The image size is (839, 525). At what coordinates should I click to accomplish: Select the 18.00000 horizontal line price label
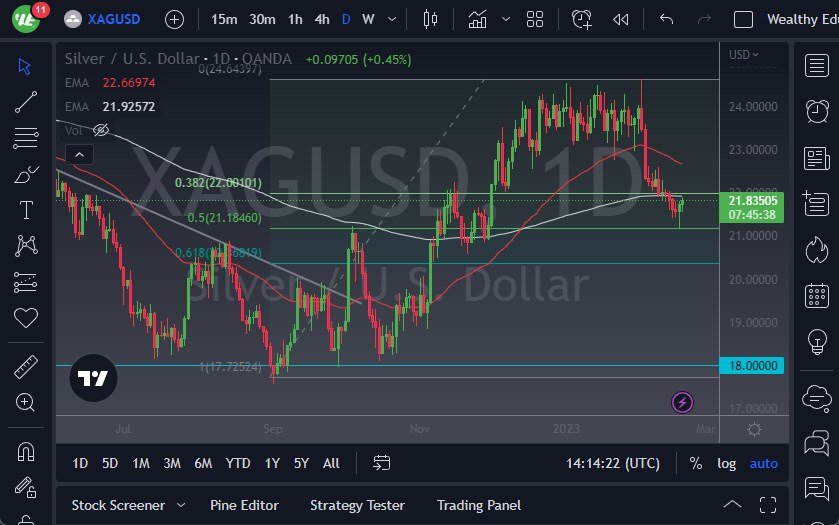(x=752, y=366)
